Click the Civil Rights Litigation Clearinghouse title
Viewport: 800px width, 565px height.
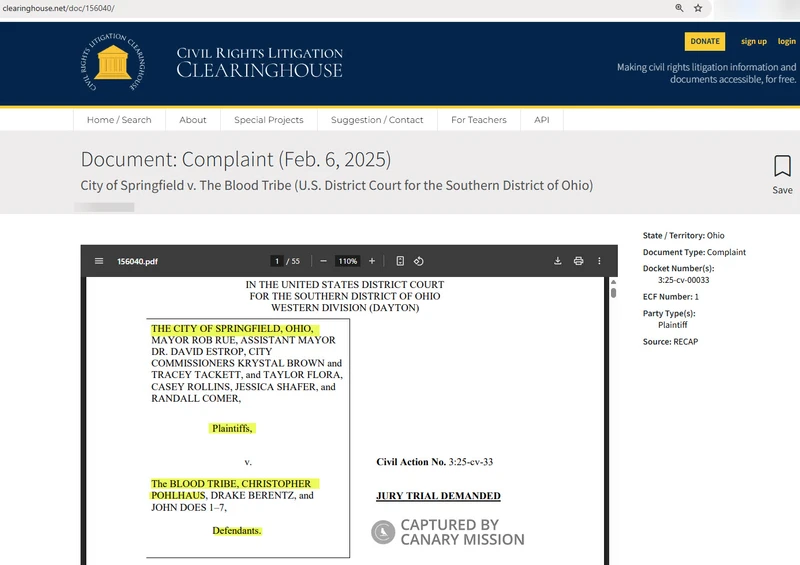click(x=260, y=62)
